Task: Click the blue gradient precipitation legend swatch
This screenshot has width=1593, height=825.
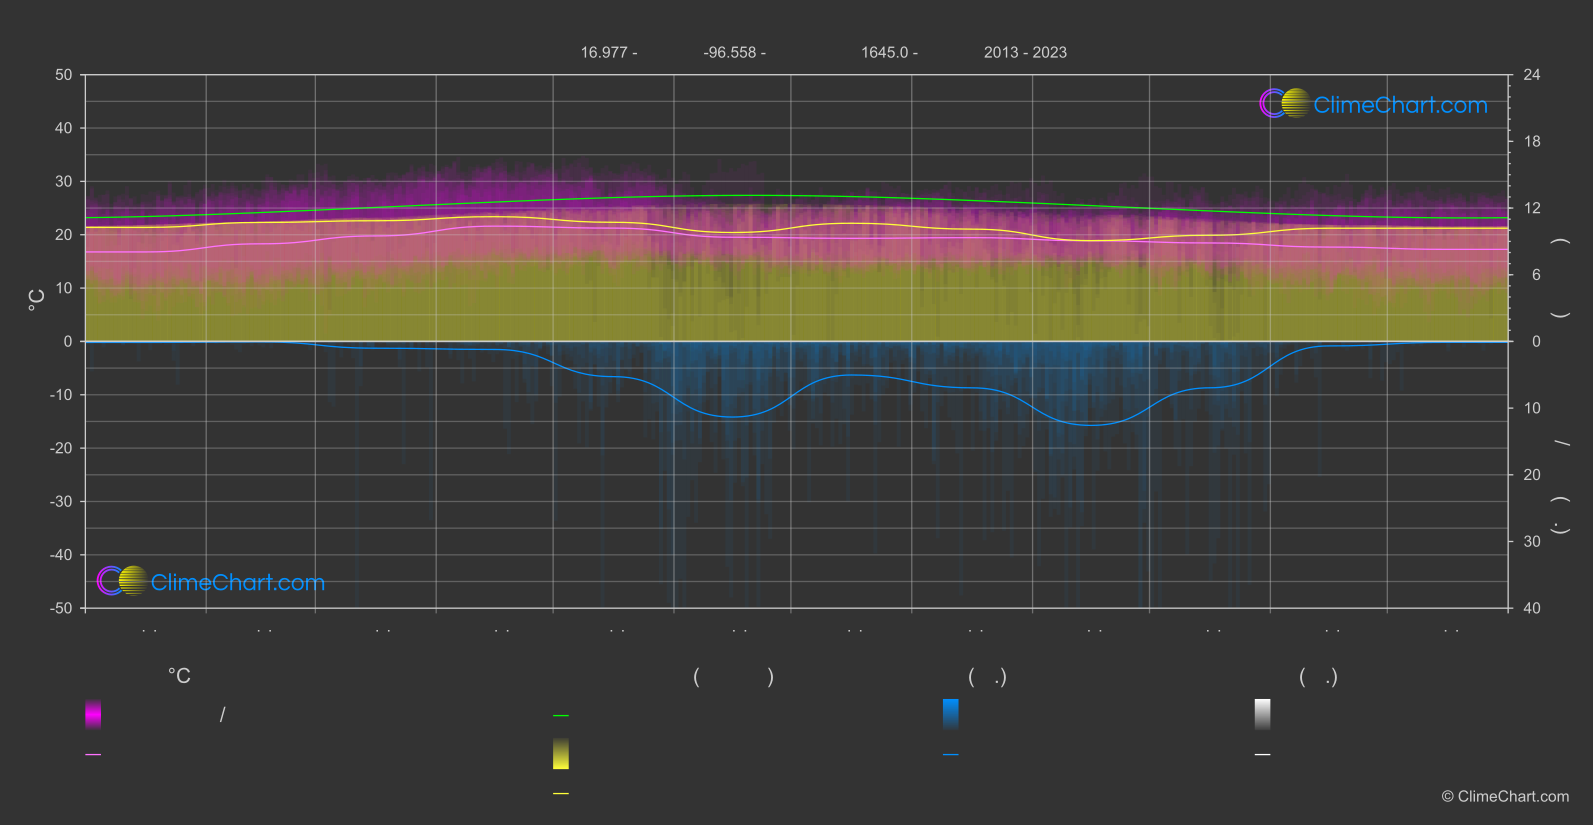Action: 951,714
